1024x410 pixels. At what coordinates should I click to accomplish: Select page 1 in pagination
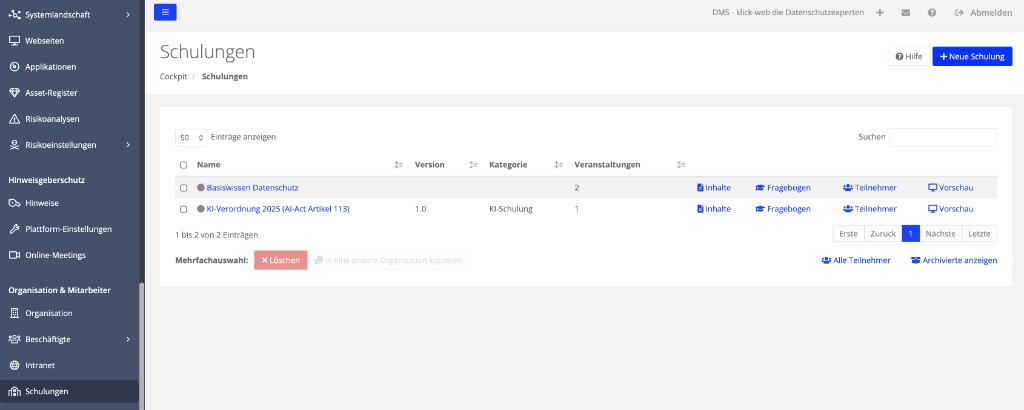pos(910,234)
